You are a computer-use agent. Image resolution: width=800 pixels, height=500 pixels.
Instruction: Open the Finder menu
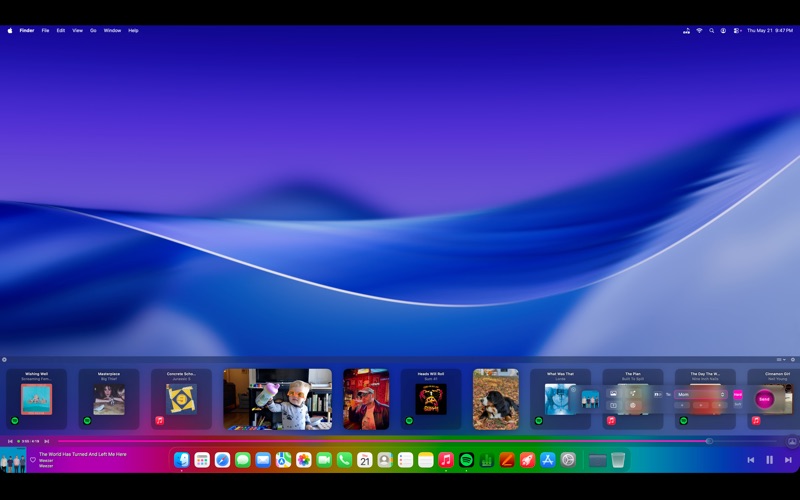tap(27, 31)
